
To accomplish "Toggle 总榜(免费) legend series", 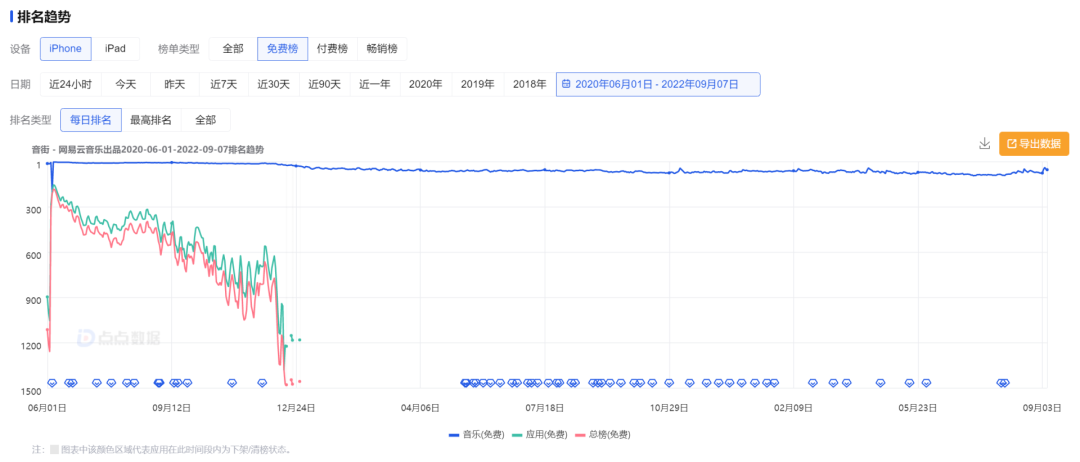I will pyautogui.click(x=603, y=434).
